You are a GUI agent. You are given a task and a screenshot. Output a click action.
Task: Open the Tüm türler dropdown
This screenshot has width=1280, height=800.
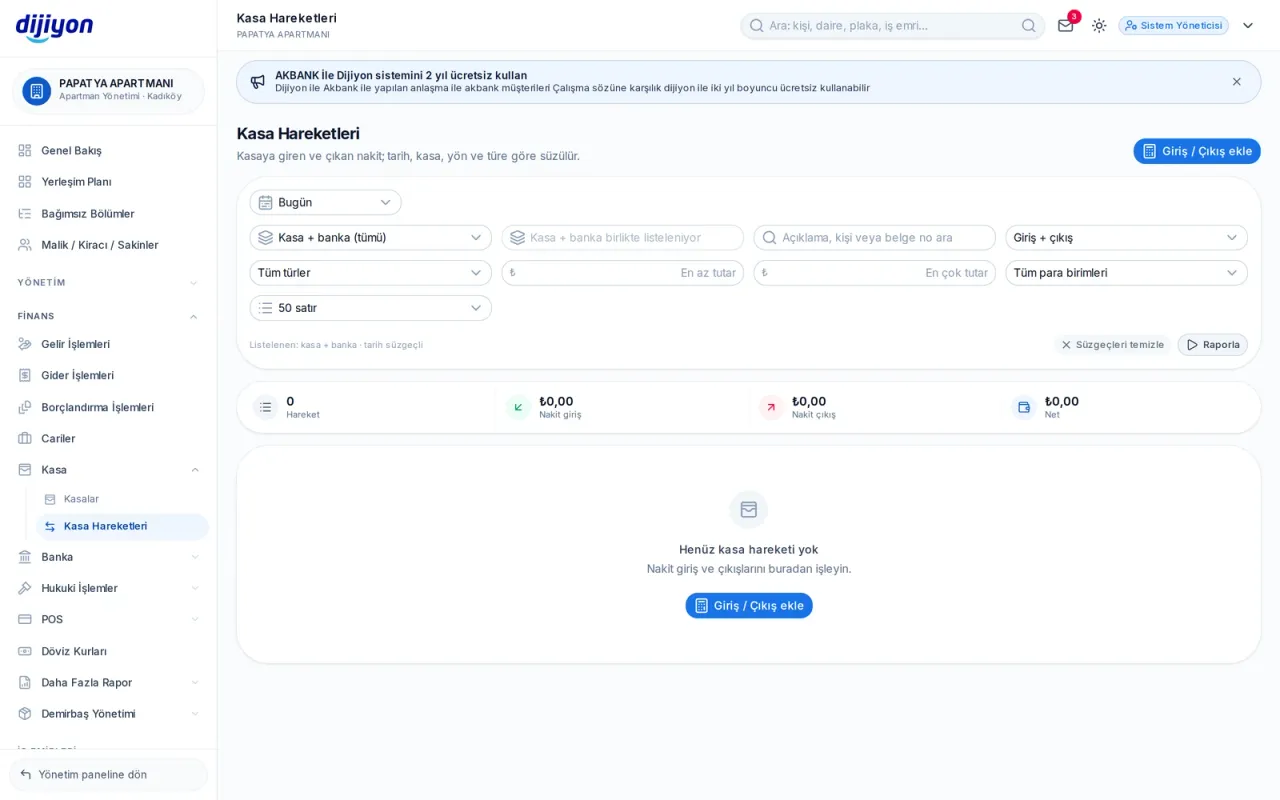point(370,273)
